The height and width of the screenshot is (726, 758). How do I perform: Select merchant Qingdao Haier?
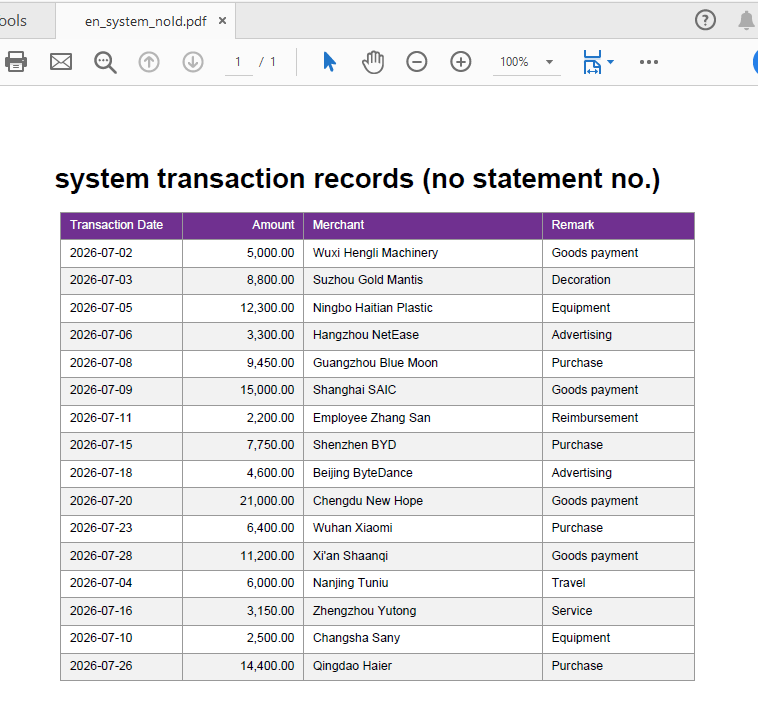[x=352, y=667]
